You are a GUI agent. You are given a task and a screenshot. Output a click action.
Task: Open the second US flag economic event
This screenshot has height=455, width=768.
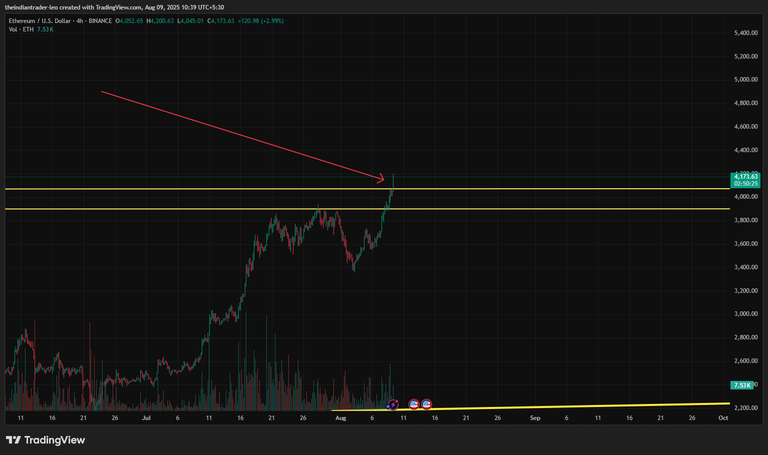(427, 405)
